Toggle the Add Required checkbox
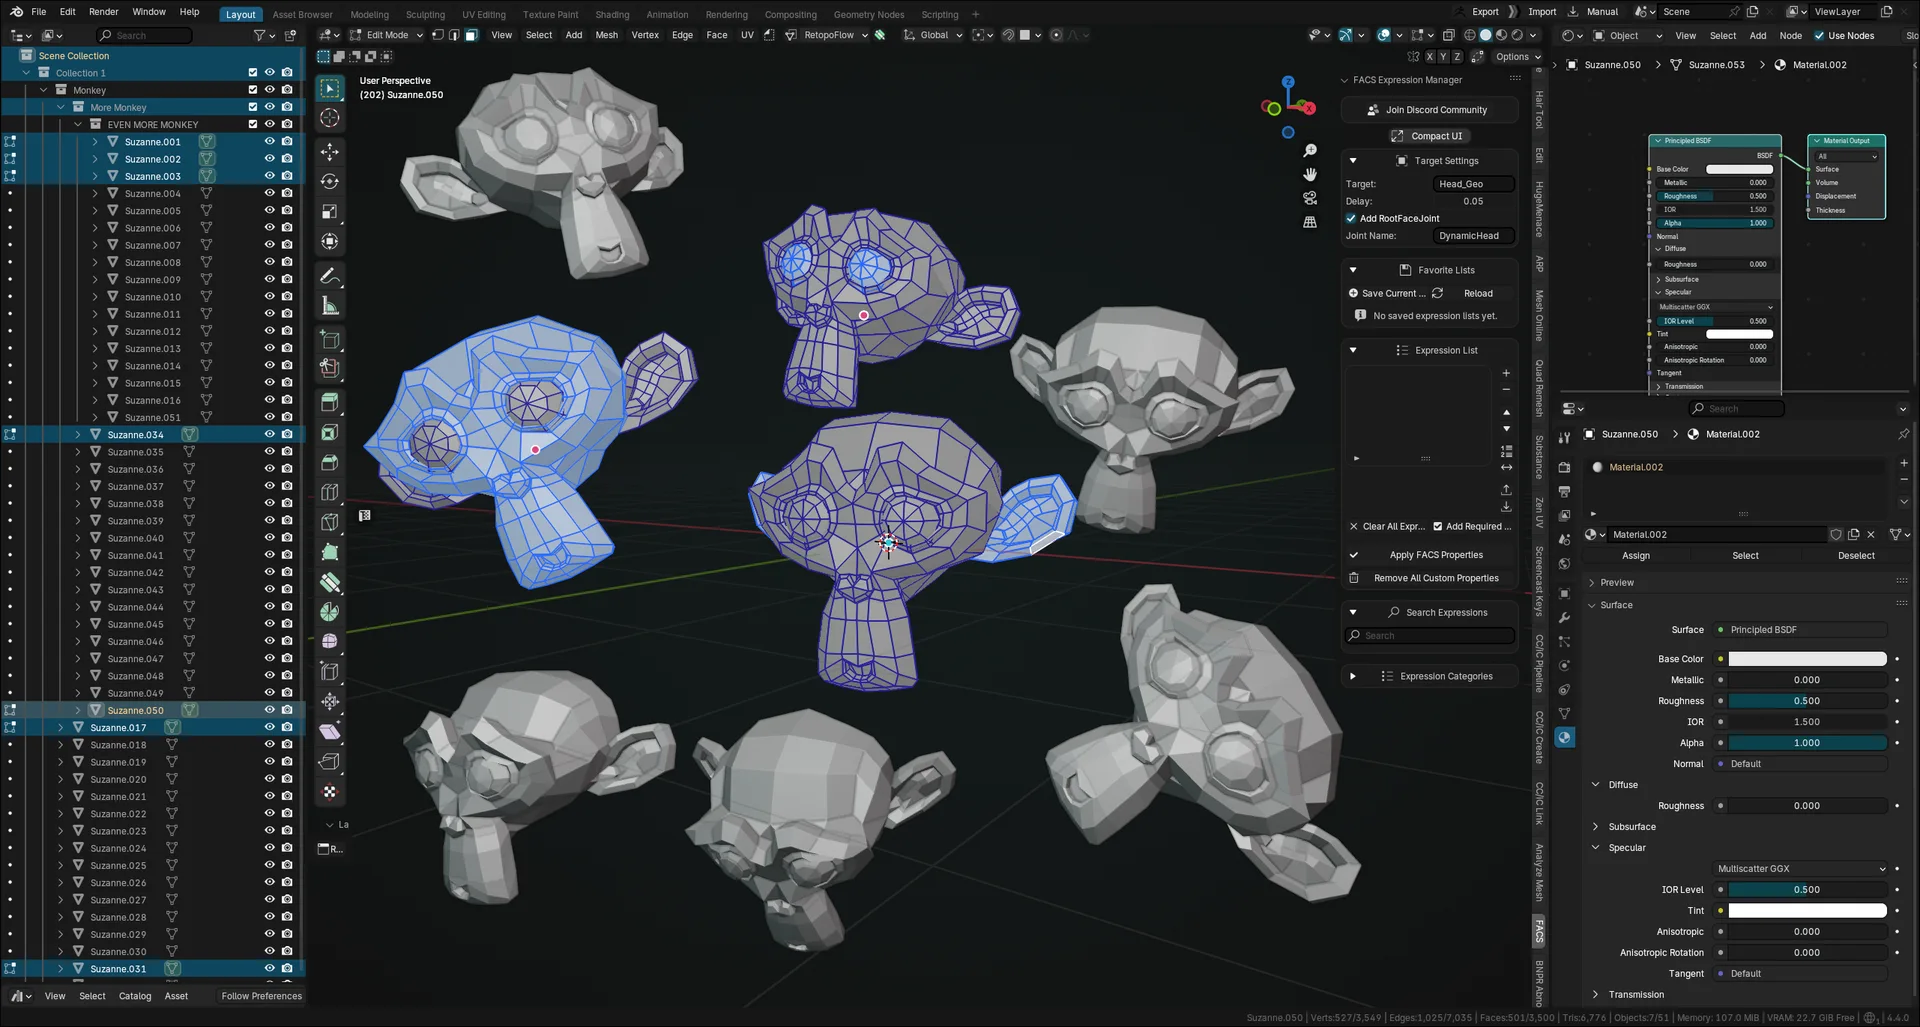Image resolution: width=1920 pixels, height=1027 pixels. (x=1438, y=526)
